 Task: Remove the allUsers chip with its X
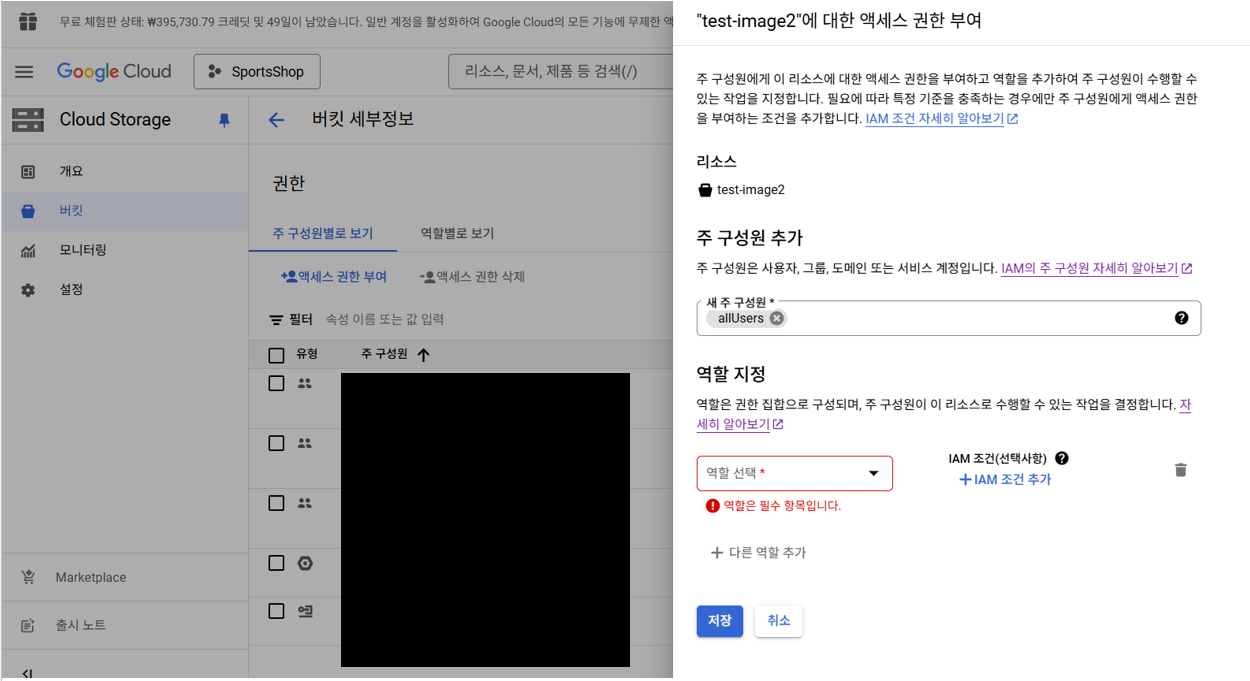pyautogui.click(x=777, y=318)
